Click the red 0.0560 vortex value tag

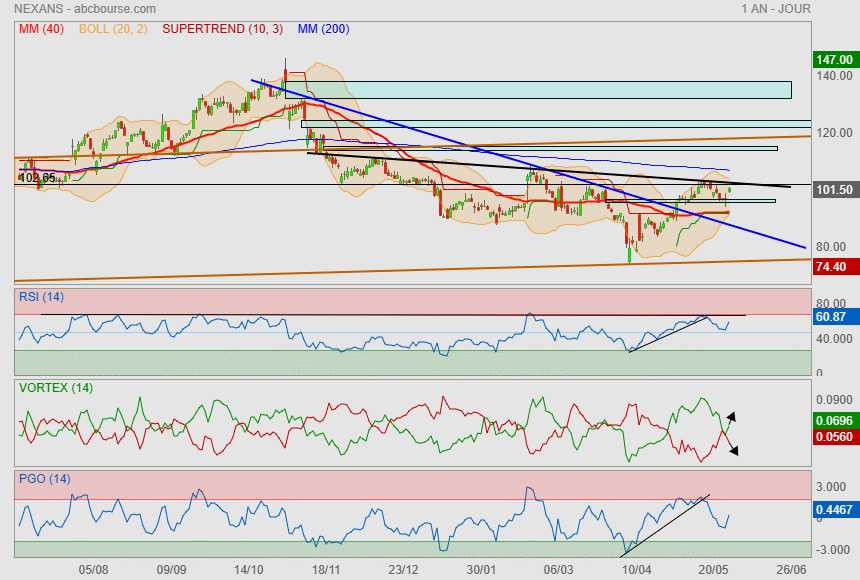[x=834, y=437]
